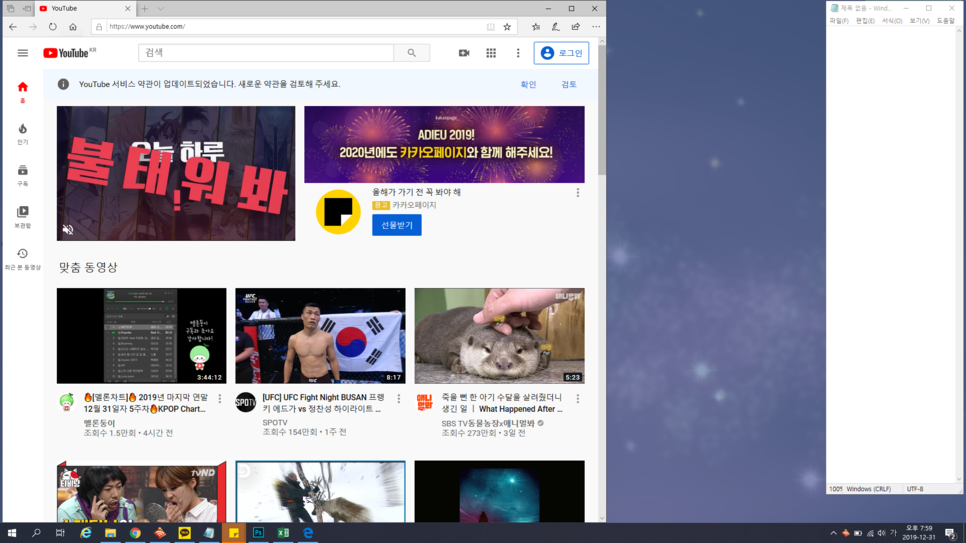Image resolution: width=966 pixels, height=543 pixels.
Task: Go back in the Edge browser
Action: (x=13, y=27)
